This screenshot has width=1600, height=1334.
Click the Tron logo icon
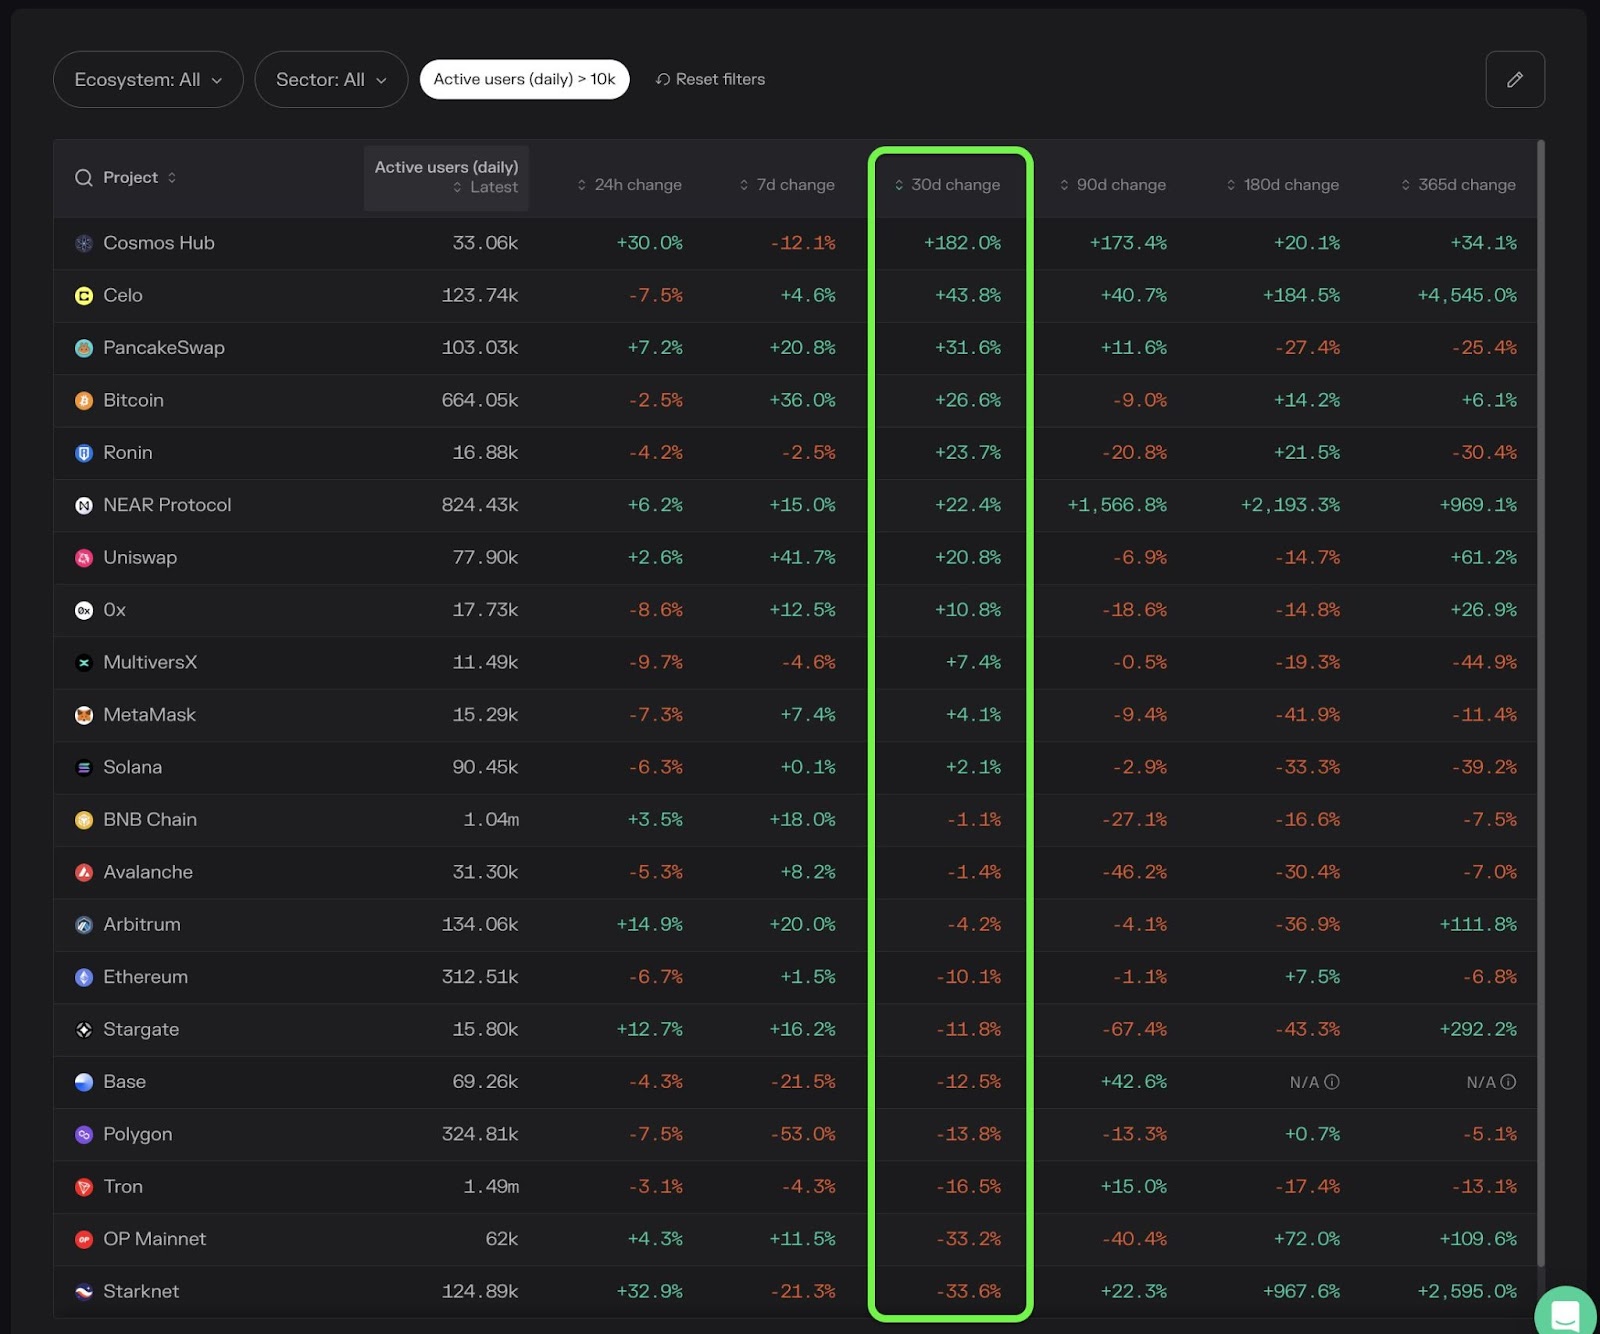(x=84, y=1187)
